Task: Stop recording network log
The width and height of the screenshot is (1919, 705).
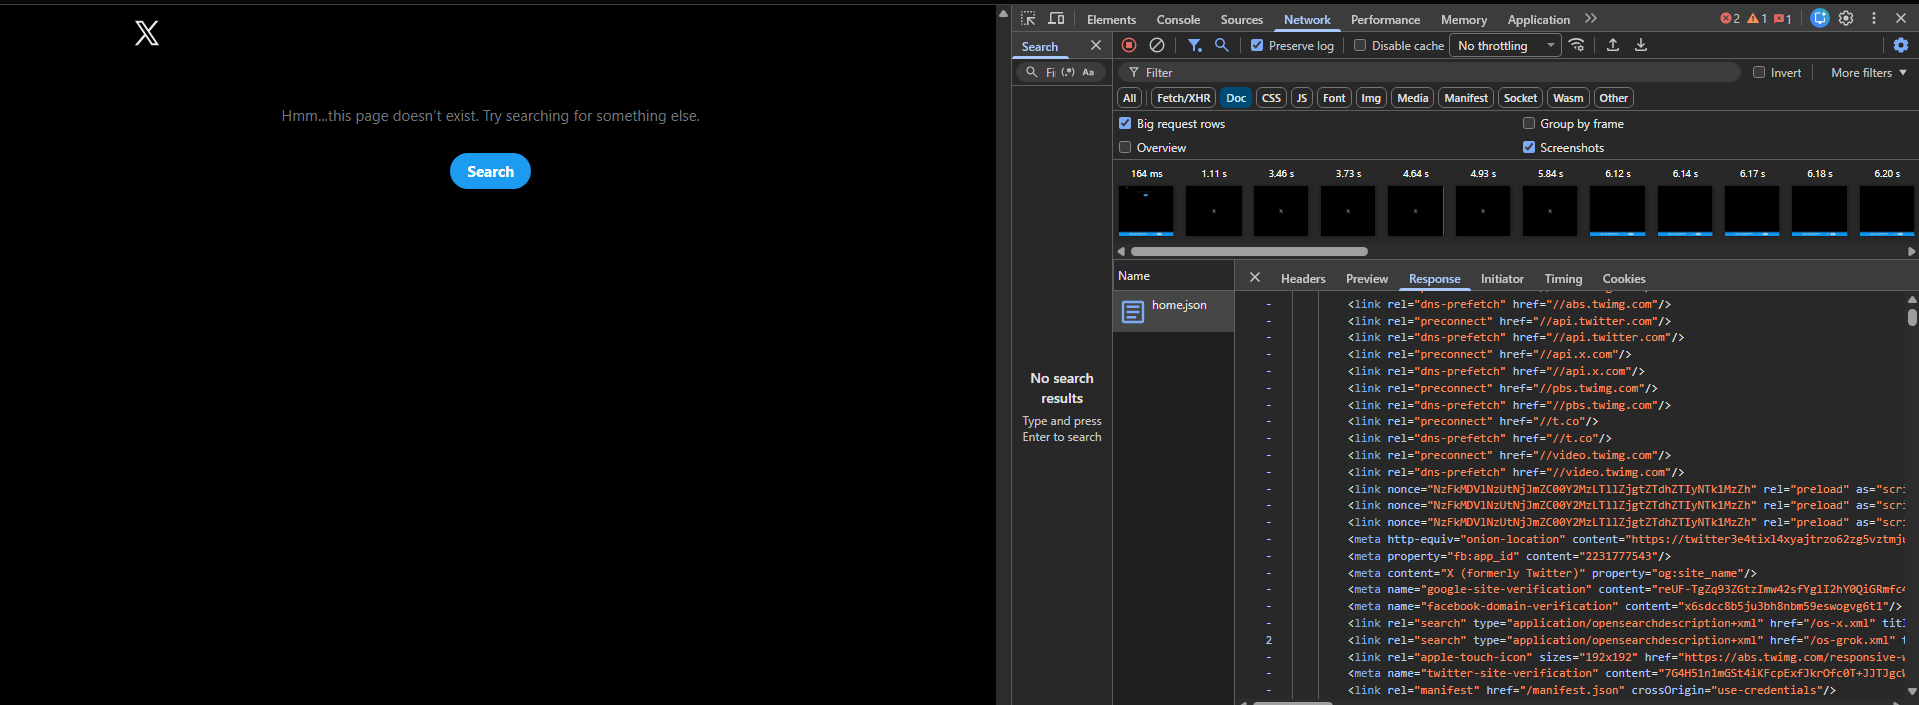Action: click(1129, 45)
